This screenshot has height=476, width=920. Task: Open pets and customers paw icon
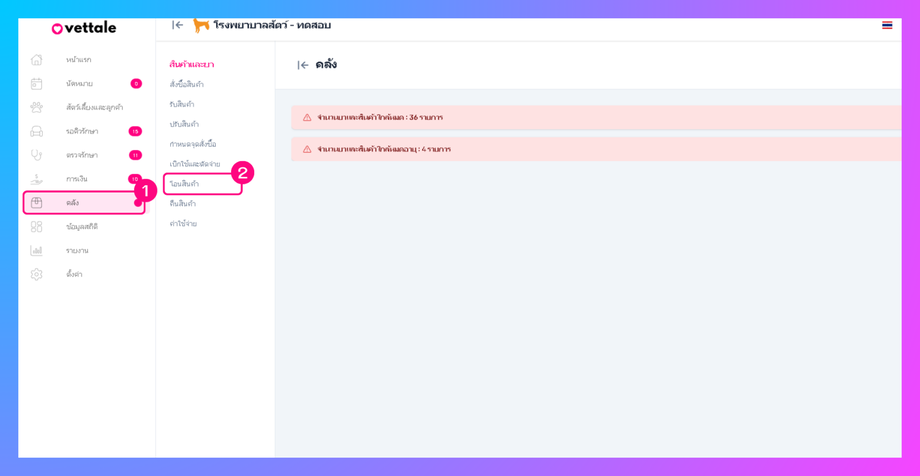click(x=36, y=107)
